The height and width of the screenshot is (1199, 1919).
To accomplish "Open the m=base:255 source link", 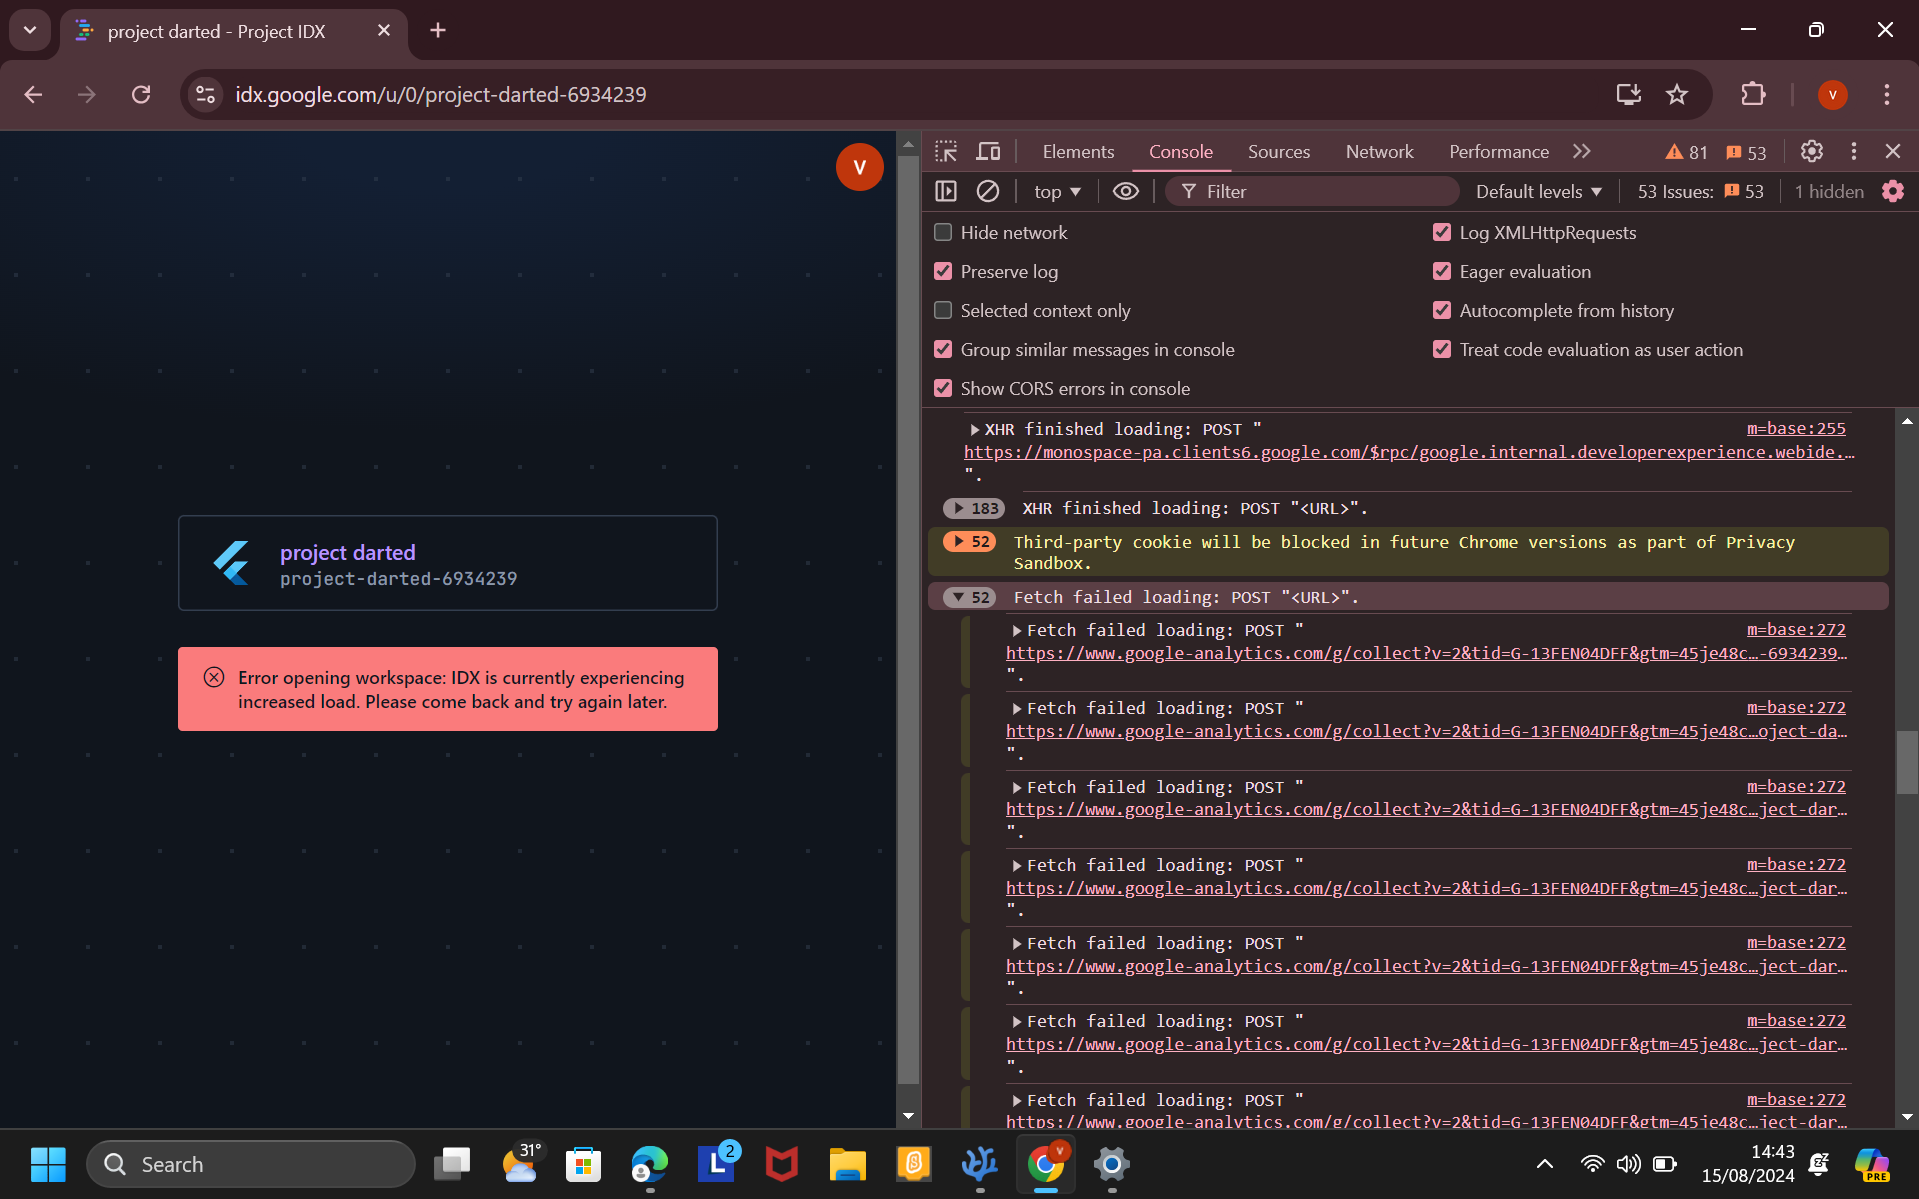I will pyautogui.click(x=1795, y=428).
